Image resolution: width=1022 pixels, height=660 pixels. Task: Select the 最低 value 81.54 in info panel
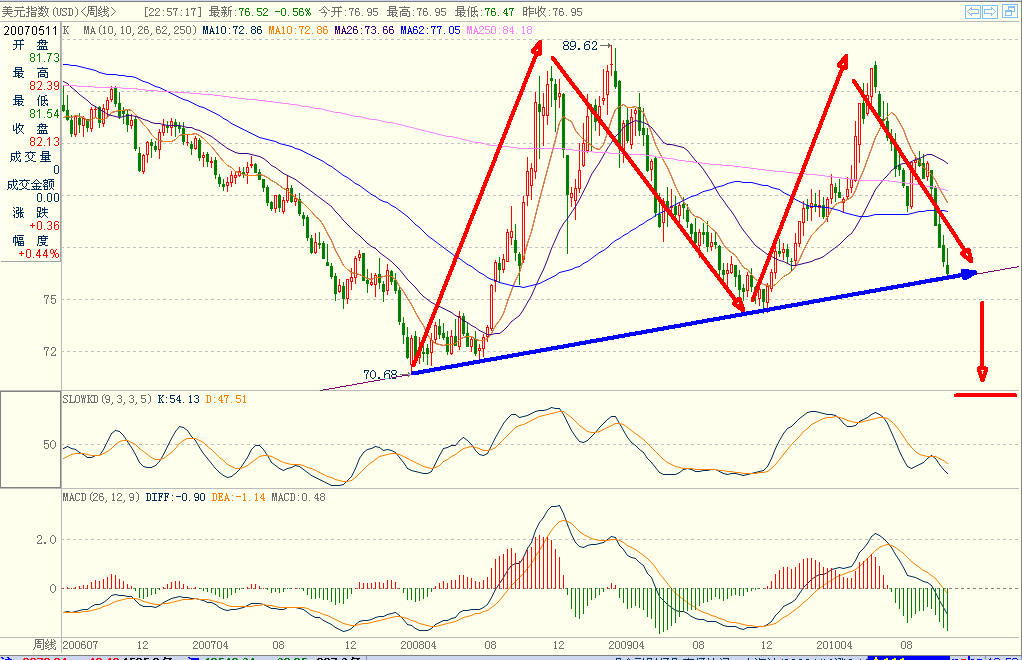[x=44, y=114]
